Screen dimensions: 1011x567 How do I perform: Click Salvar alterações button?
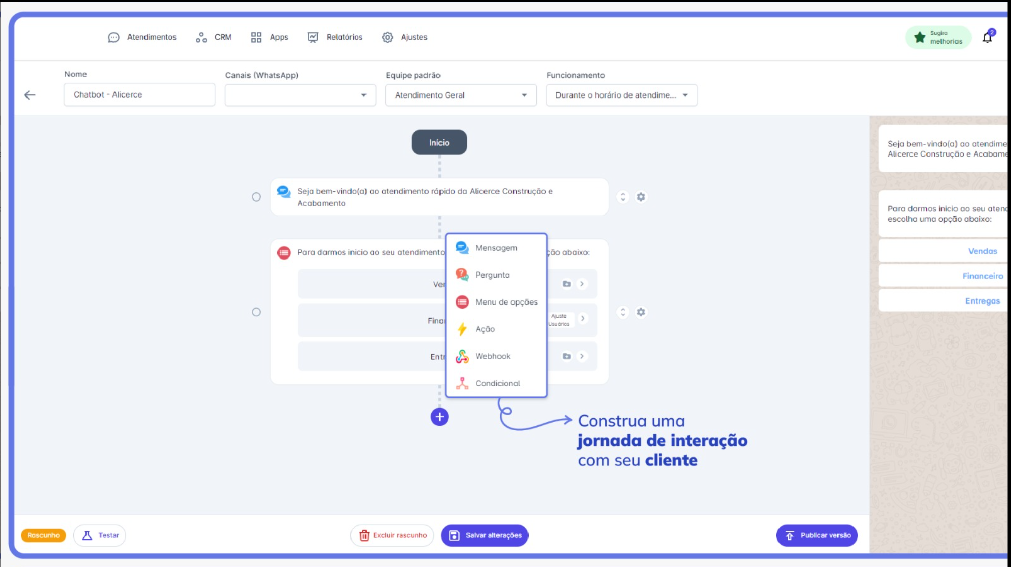click(x=485, y=535)
